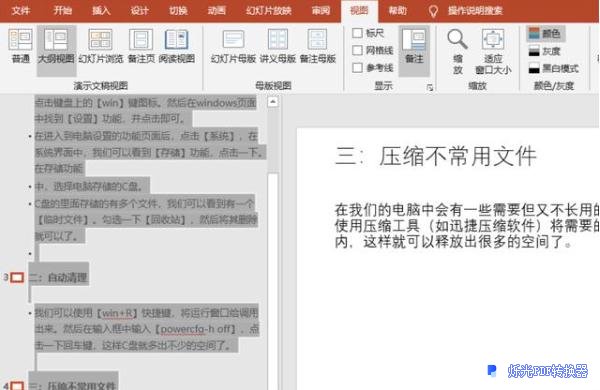
Task: Click slide 3 icon in outline
Action: click(17, 277)
